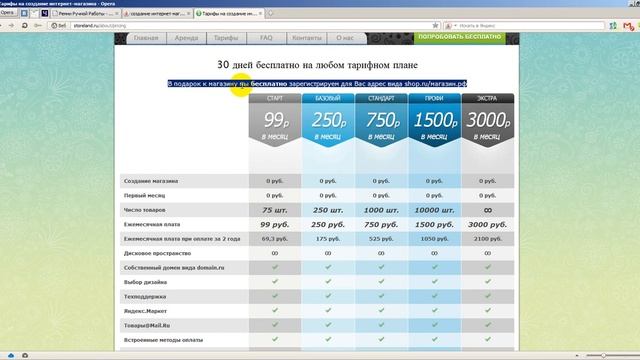The height and width of the screenshot is (360, 640).
Task: Click the '250 шт.' cell
Action: point(328,210)
